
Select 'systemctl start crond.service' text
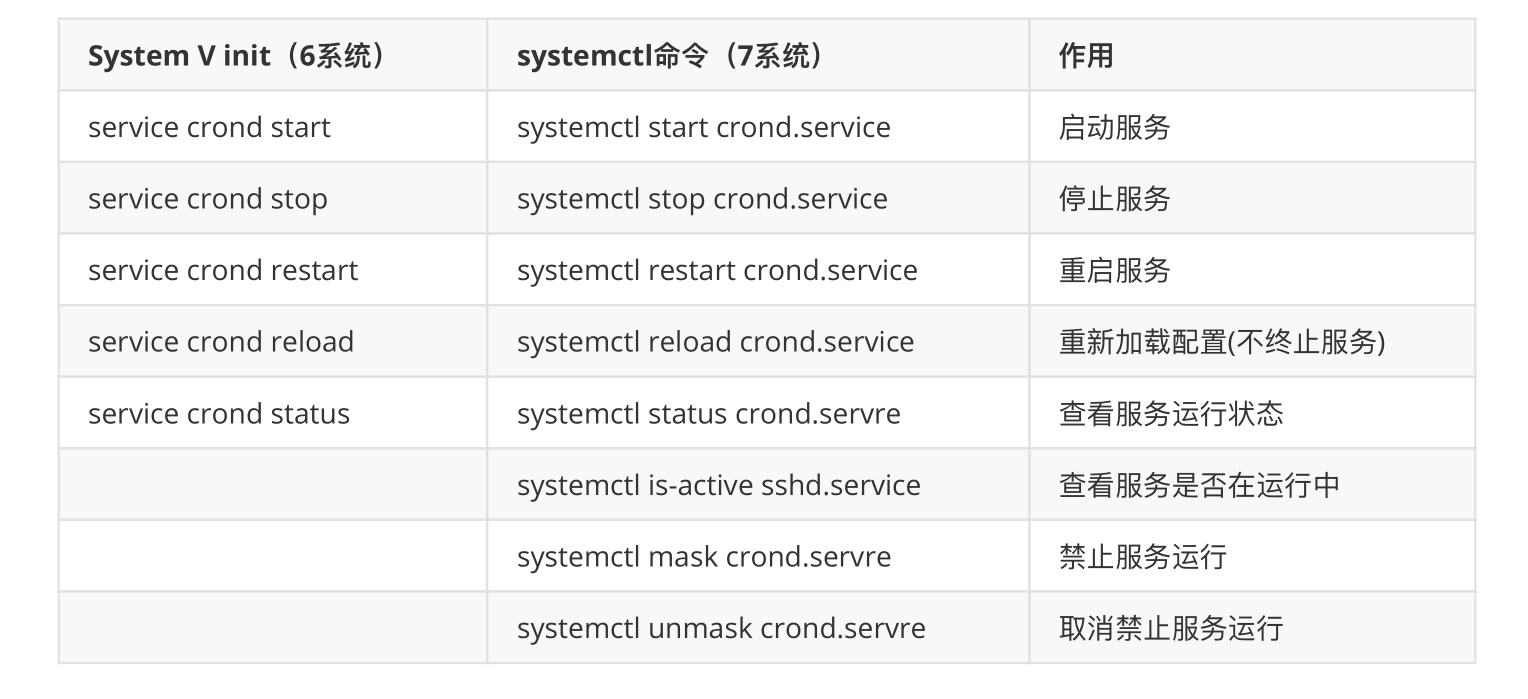(x=703, y=128)
